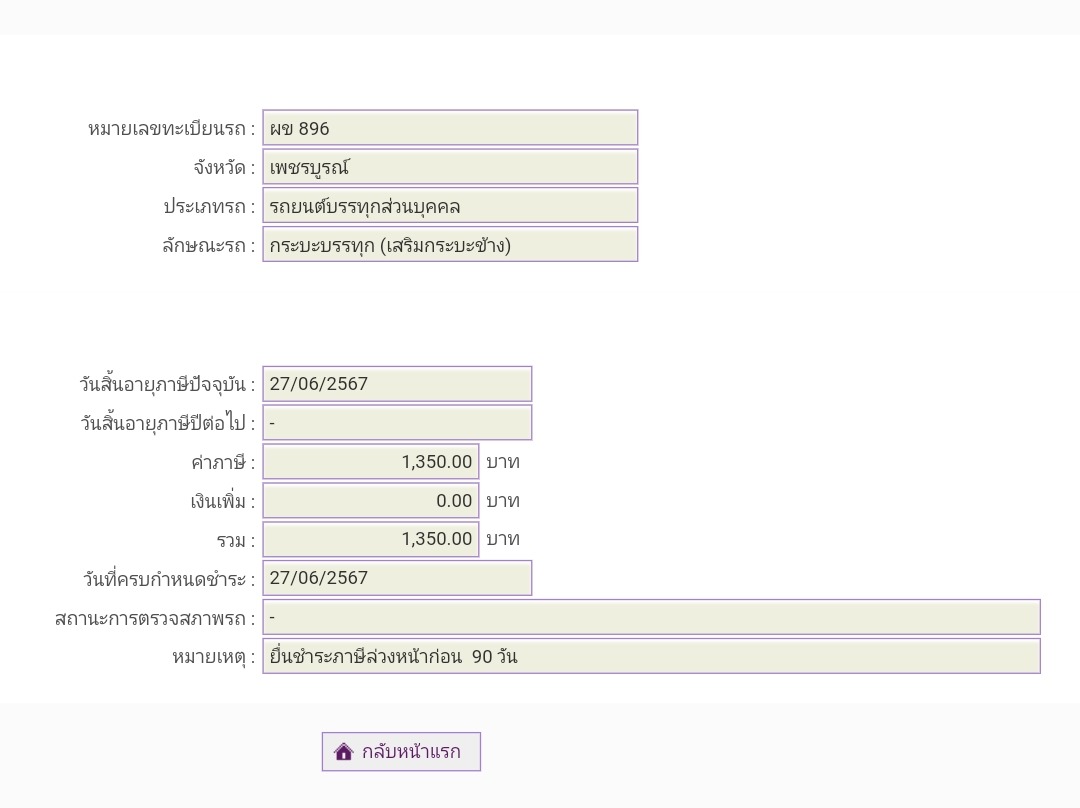Image resolution: width=1080 pixels, height=808 pixels.
Task: Click the บาท unit beside รวม
Action: click(x=503, y=539)
